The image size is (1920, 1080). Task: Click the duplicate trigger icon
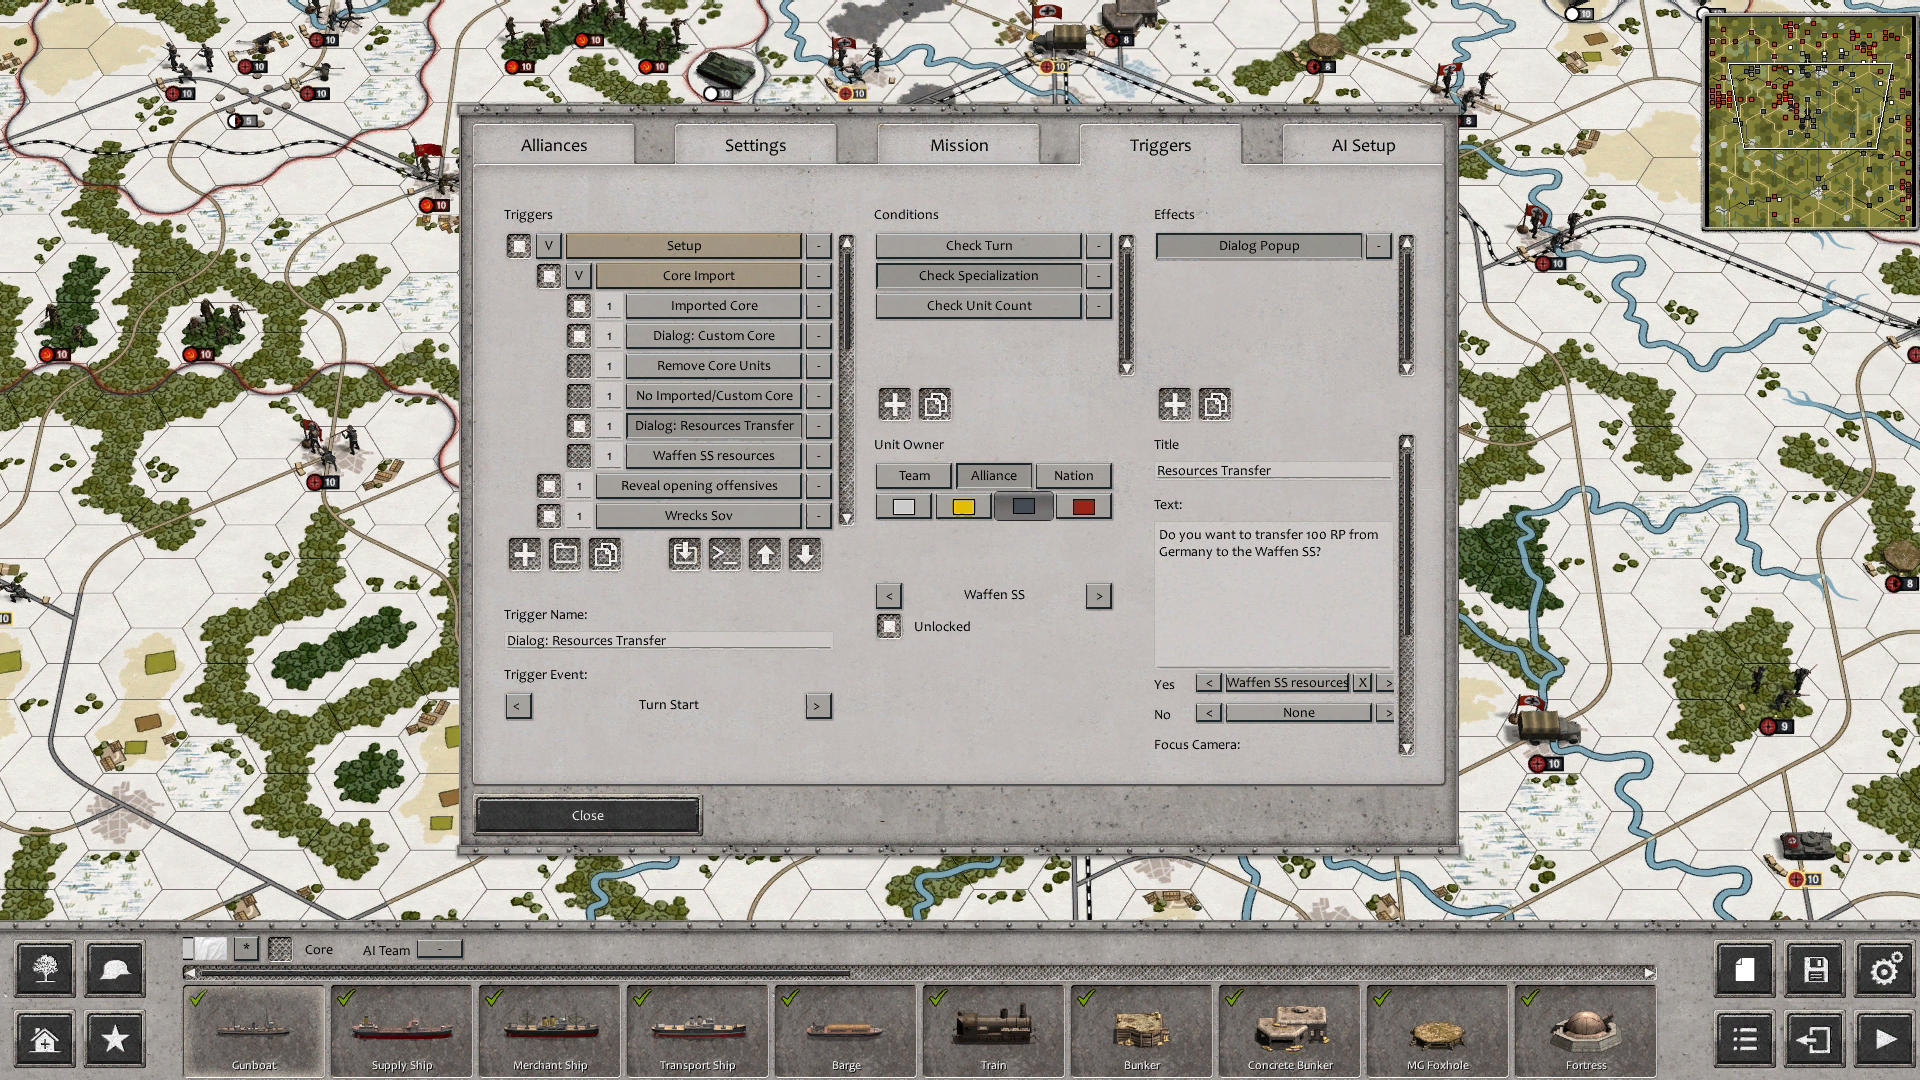[605, 554]
